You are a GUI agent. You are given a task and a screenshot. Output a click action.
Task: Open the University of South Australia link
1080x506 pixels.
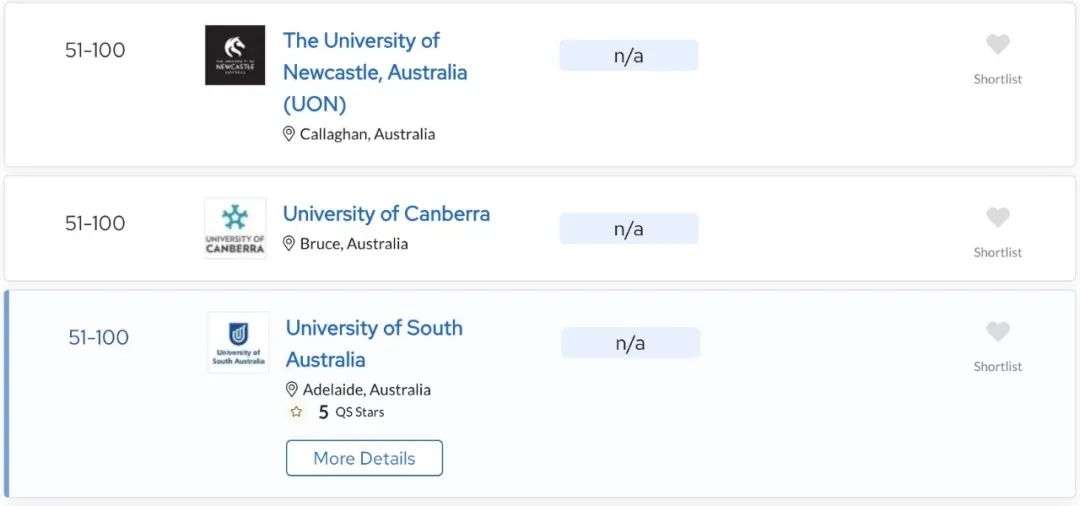[x=374, y=344]
